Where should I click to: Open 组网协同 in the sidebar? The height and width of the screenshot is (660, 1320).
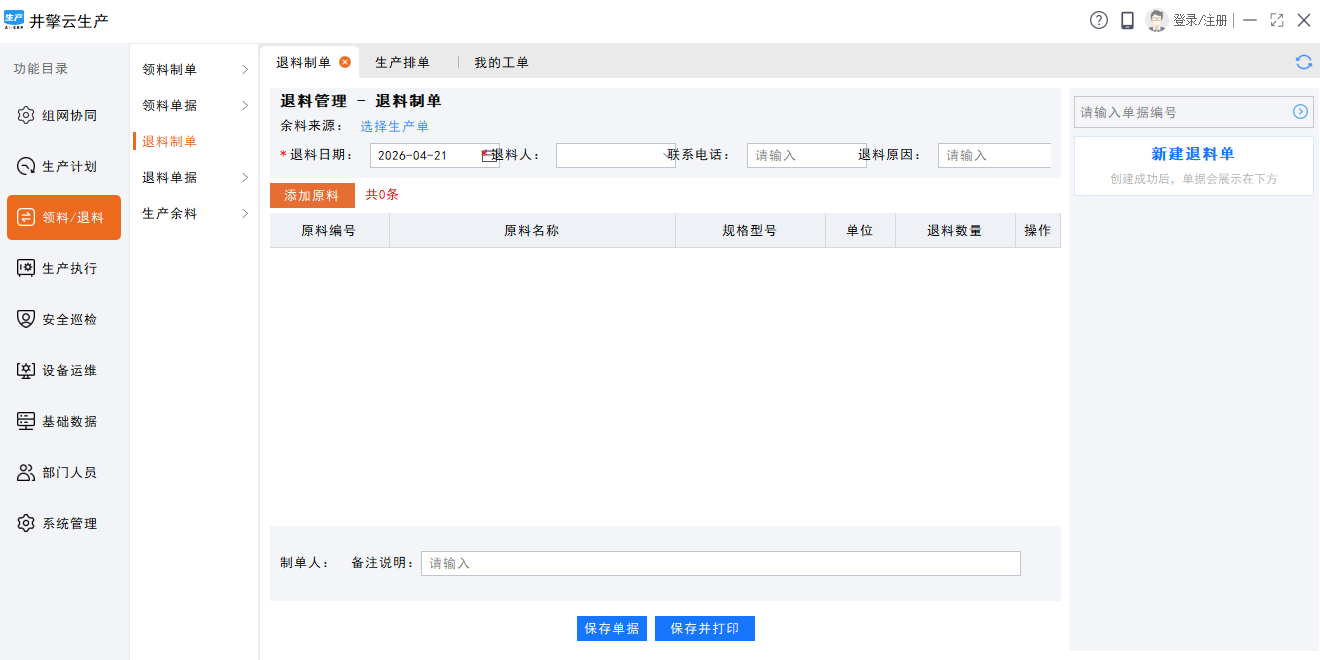click(64, 115)
